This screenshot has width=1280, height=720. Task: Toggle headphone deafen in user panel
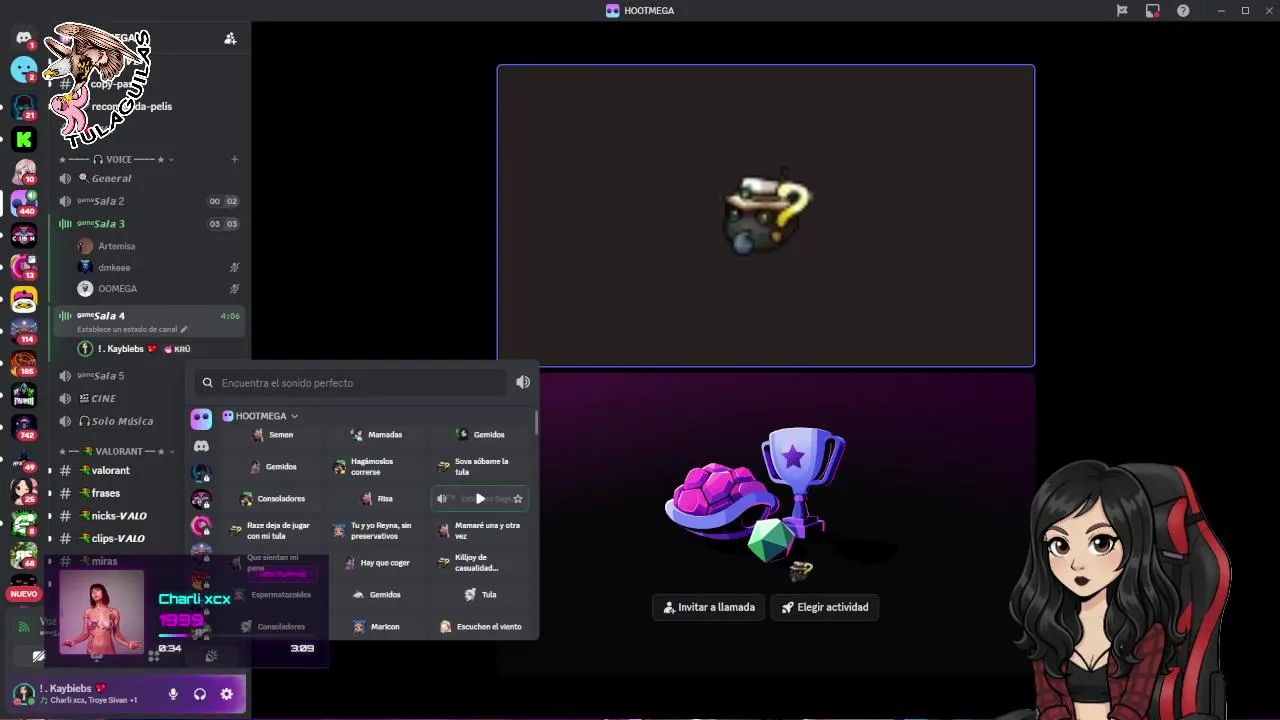point(200,694)
